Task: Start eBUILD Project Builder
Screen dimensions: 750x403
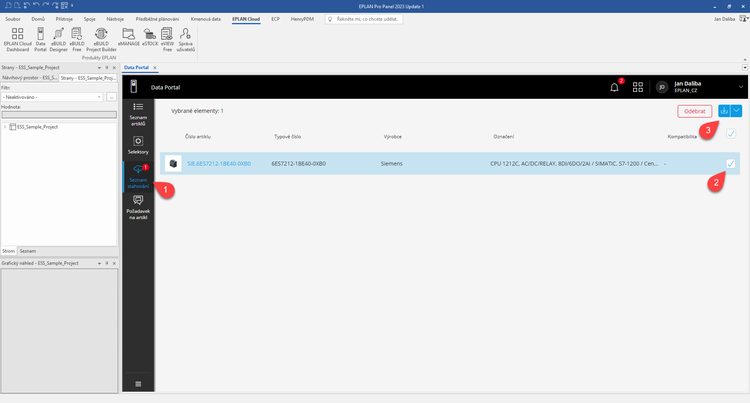Action: (101, 39)
